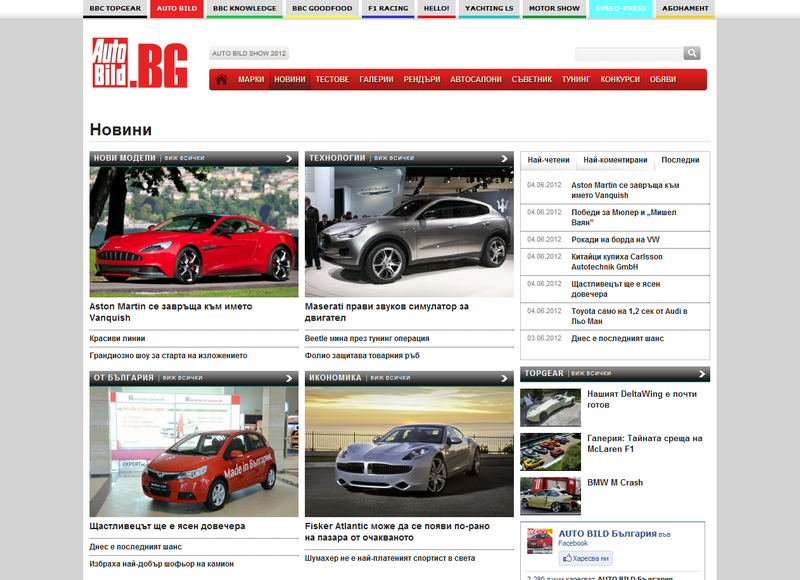Open 'Beetle мина през тунинг операция' link
Viewport: 800px width, 580px height.
(x=367, y=339)
